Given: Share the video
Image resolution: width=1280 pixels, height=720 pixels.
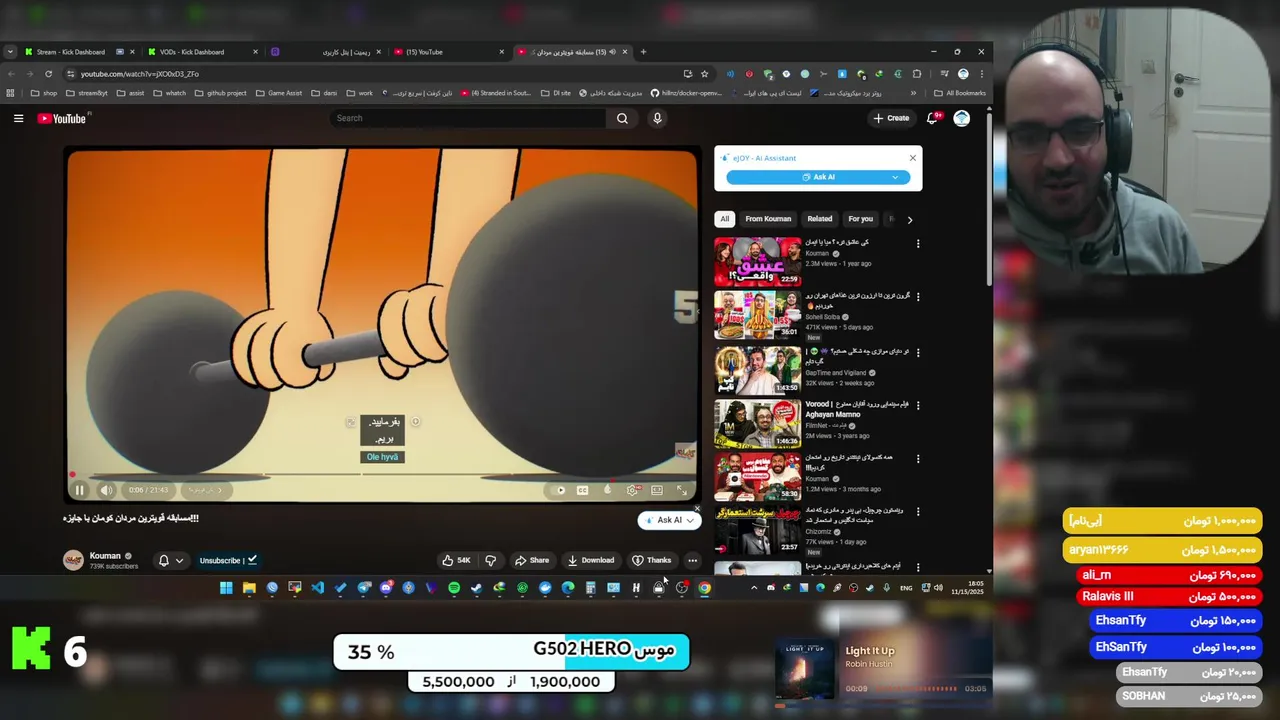Looking at the screenshot, I should (532, 560).
